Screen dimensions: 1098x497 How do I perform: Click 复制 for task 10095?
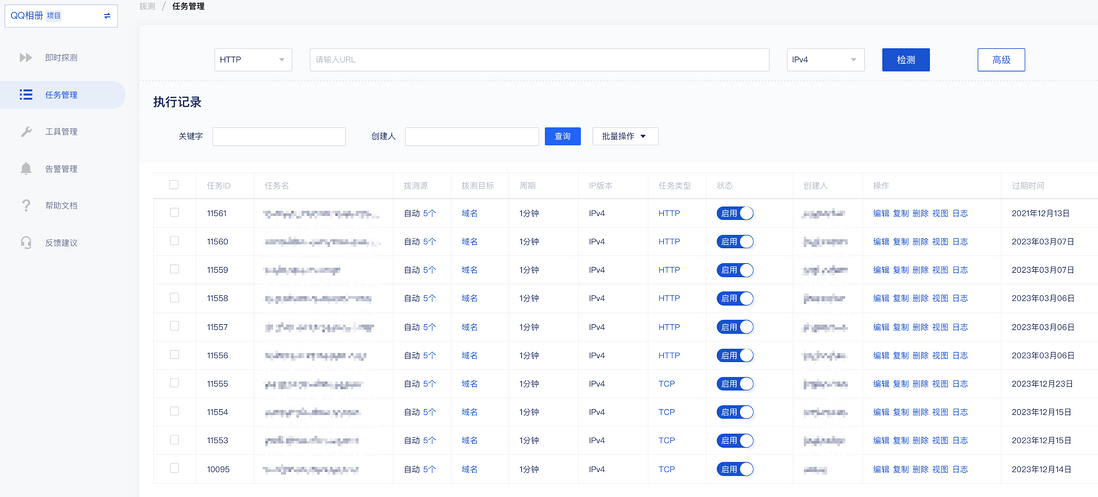pyautogui.click(x=901, y=469)
